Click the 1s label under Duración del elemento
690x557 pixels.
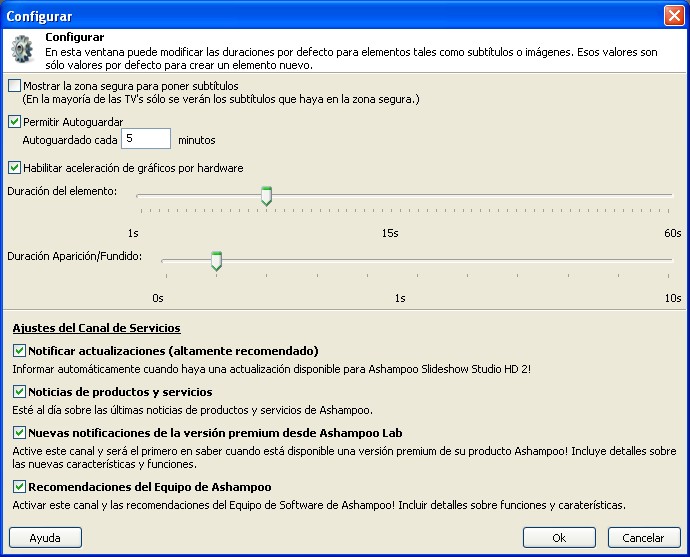133,233
